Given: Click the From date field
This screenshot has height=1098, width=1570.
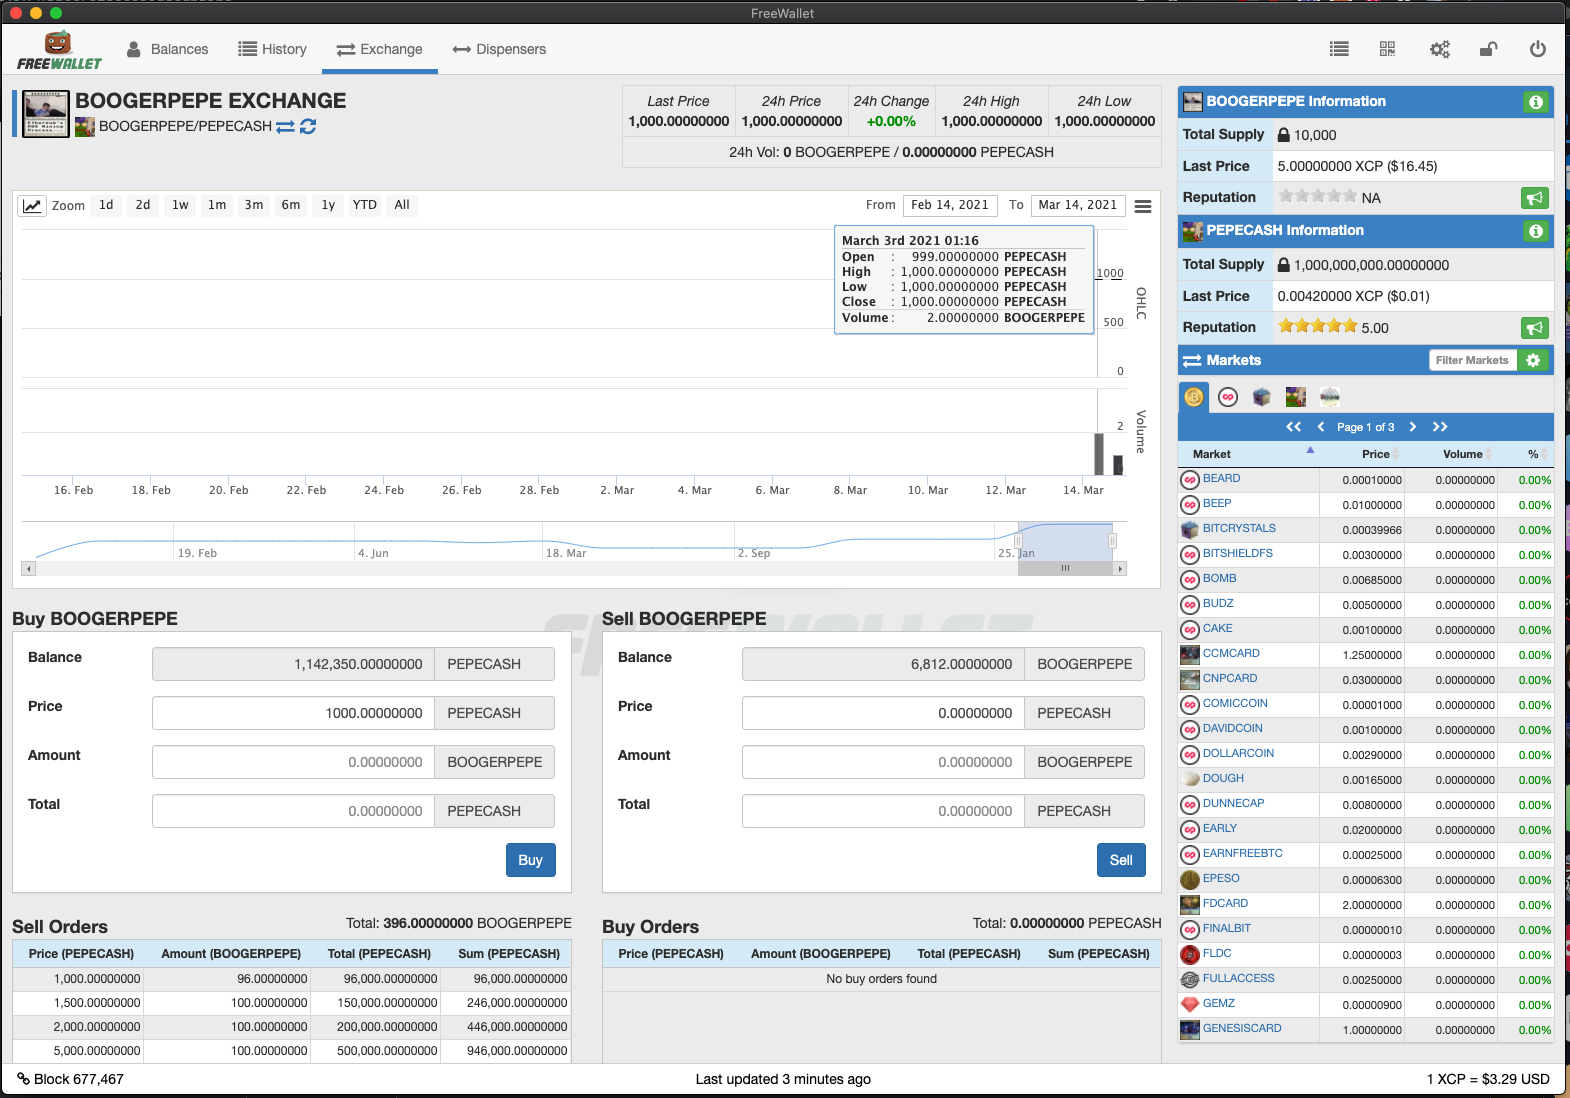Looking at the screenshot, I should click(x=950, y=205).
